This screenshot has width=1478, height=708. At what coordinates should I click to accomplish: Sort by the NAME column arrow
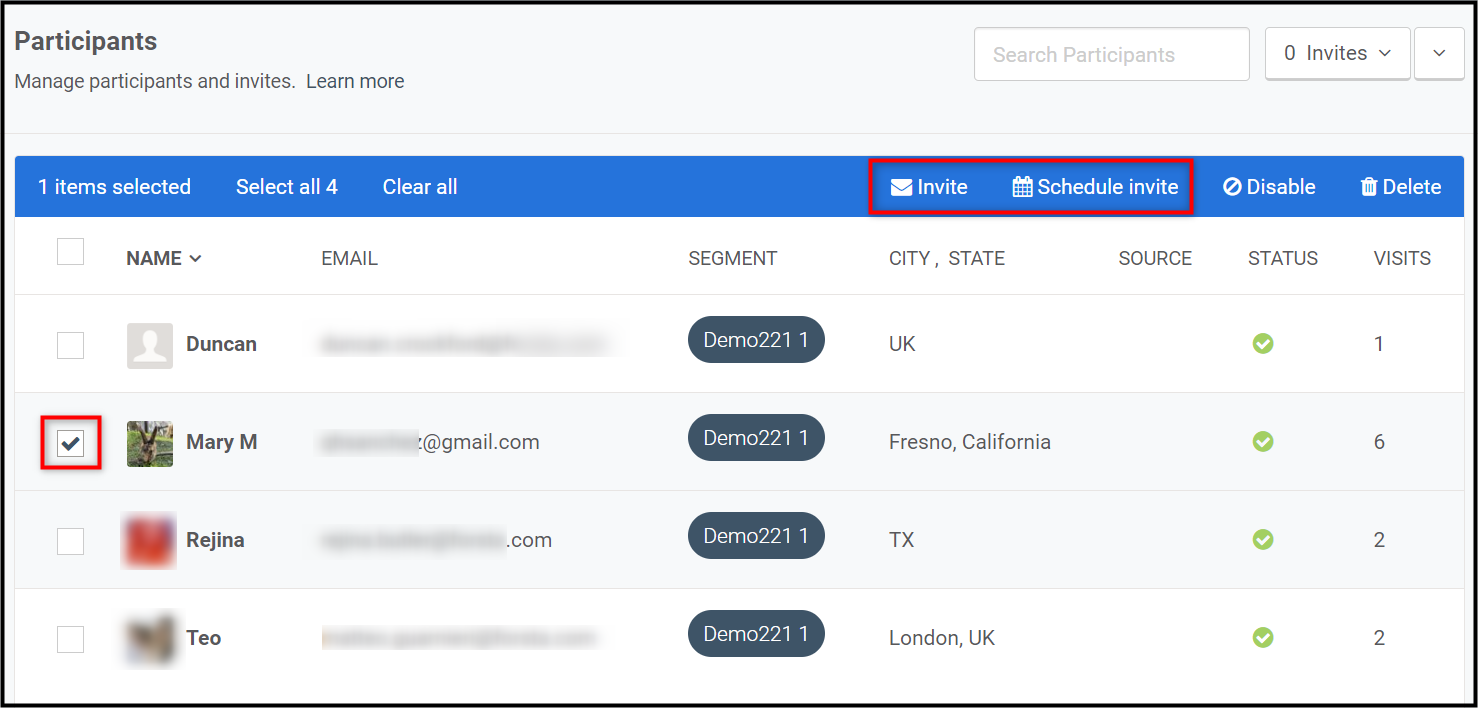(x=195, y=259)
